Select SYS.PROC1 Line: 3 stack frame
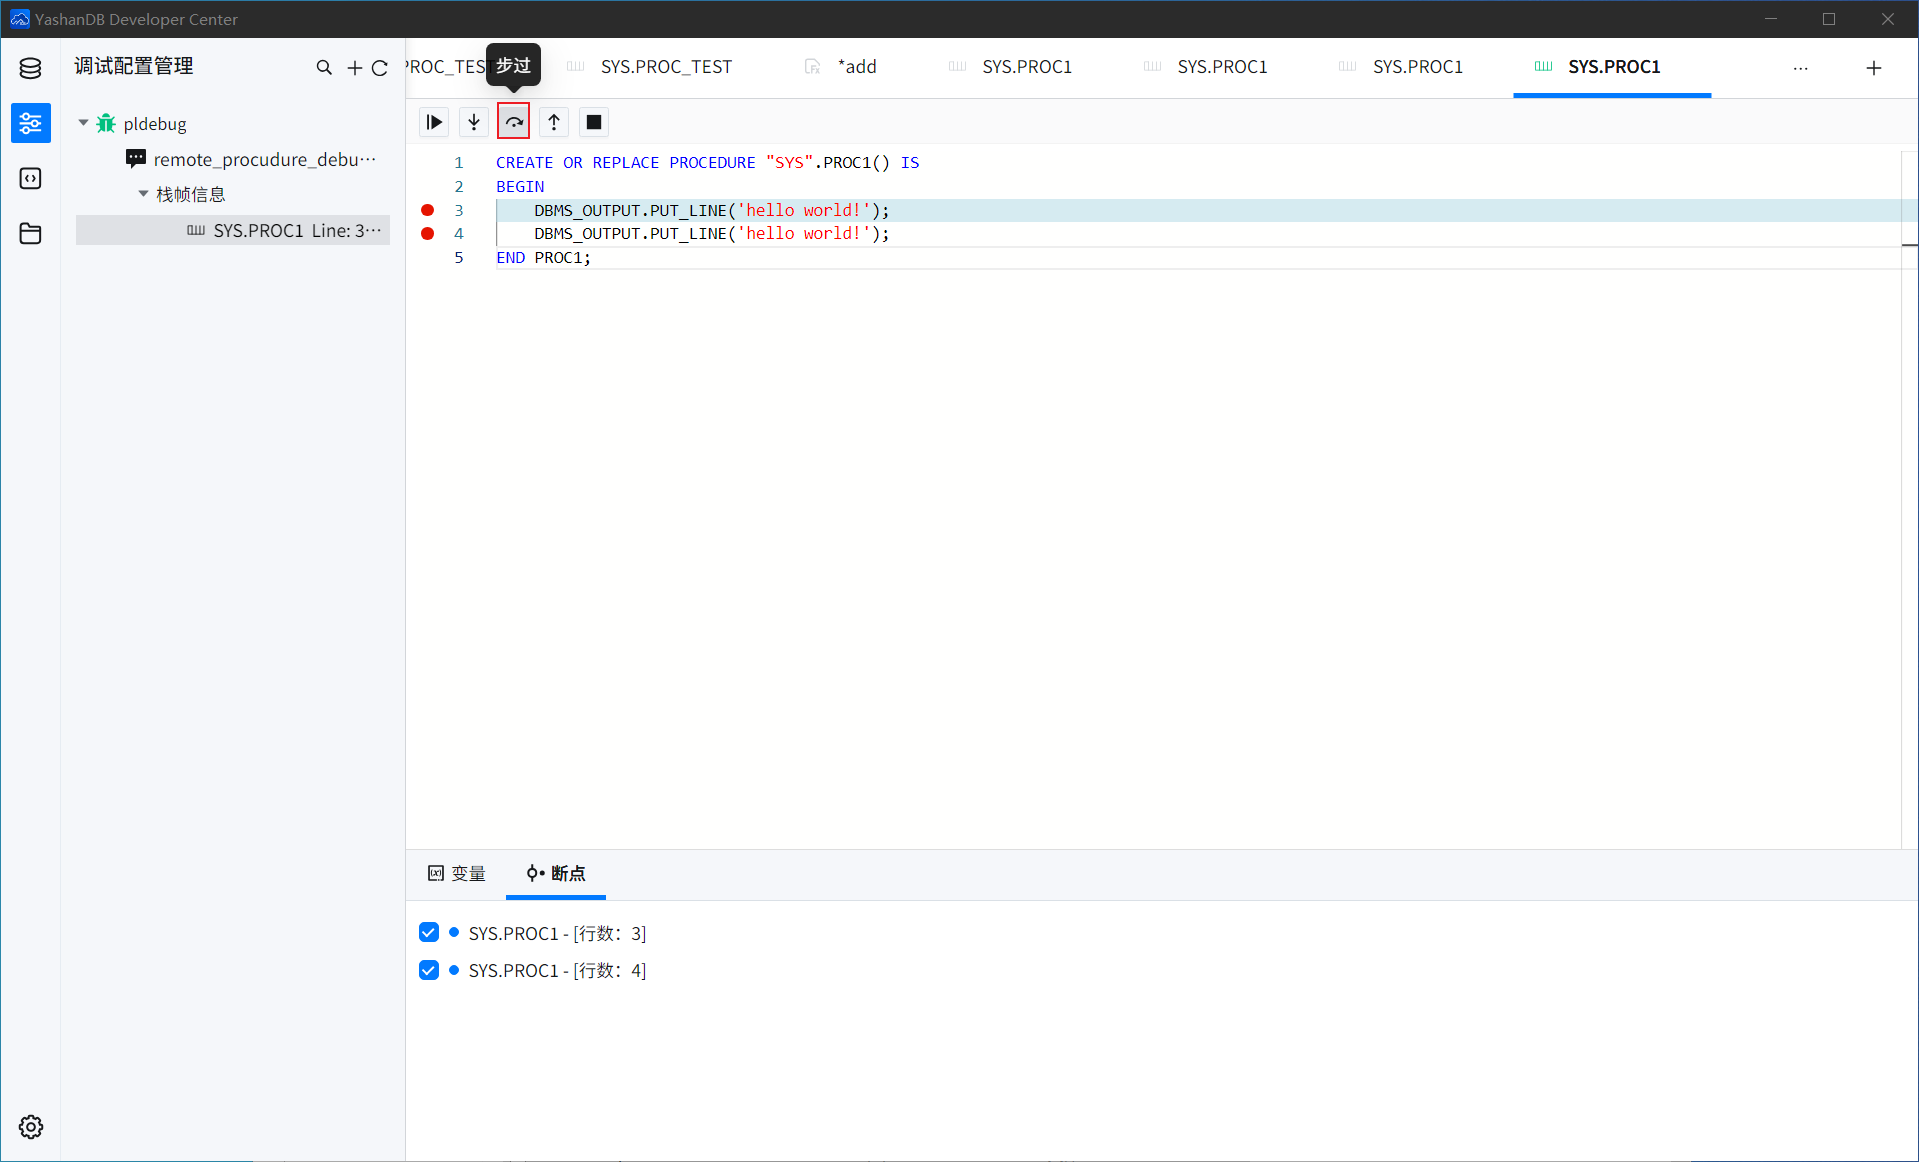This screenshot has height=1162, width=1919. 233,230
